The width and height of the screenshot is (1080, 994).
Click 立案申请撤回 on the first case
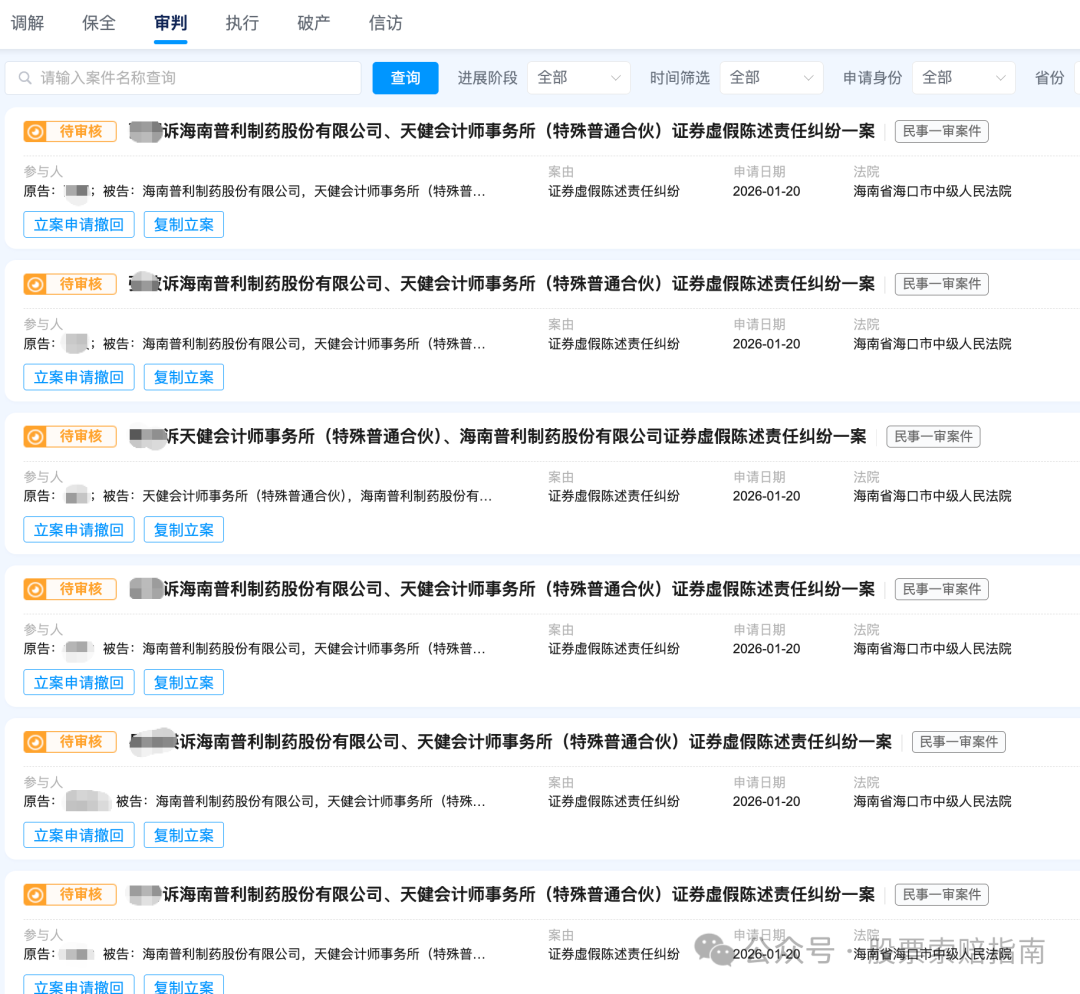click(x=78, y=224)
